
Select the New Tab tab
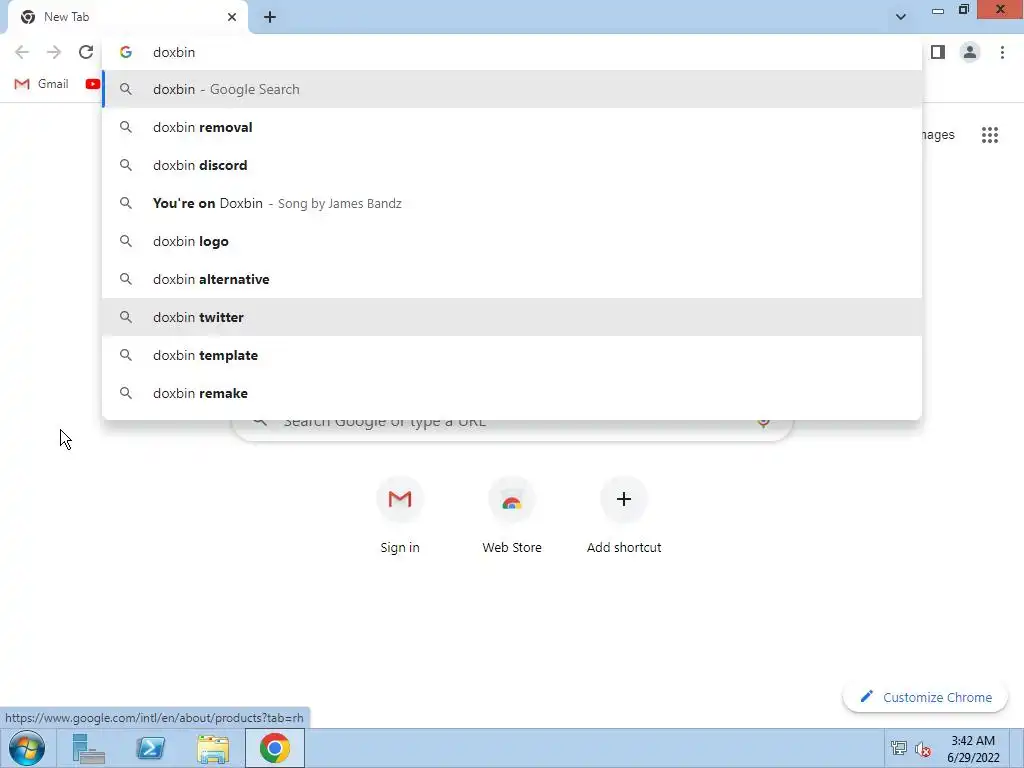point(127,17)
